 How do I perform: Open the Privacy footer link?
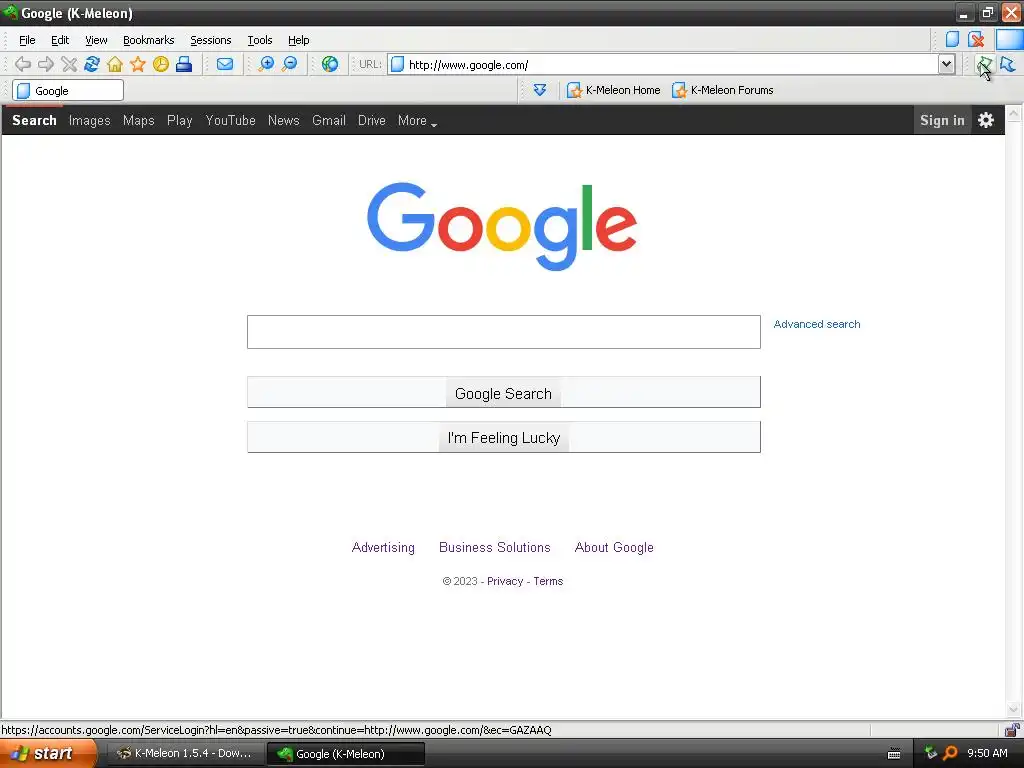click(x=505, y=581)
